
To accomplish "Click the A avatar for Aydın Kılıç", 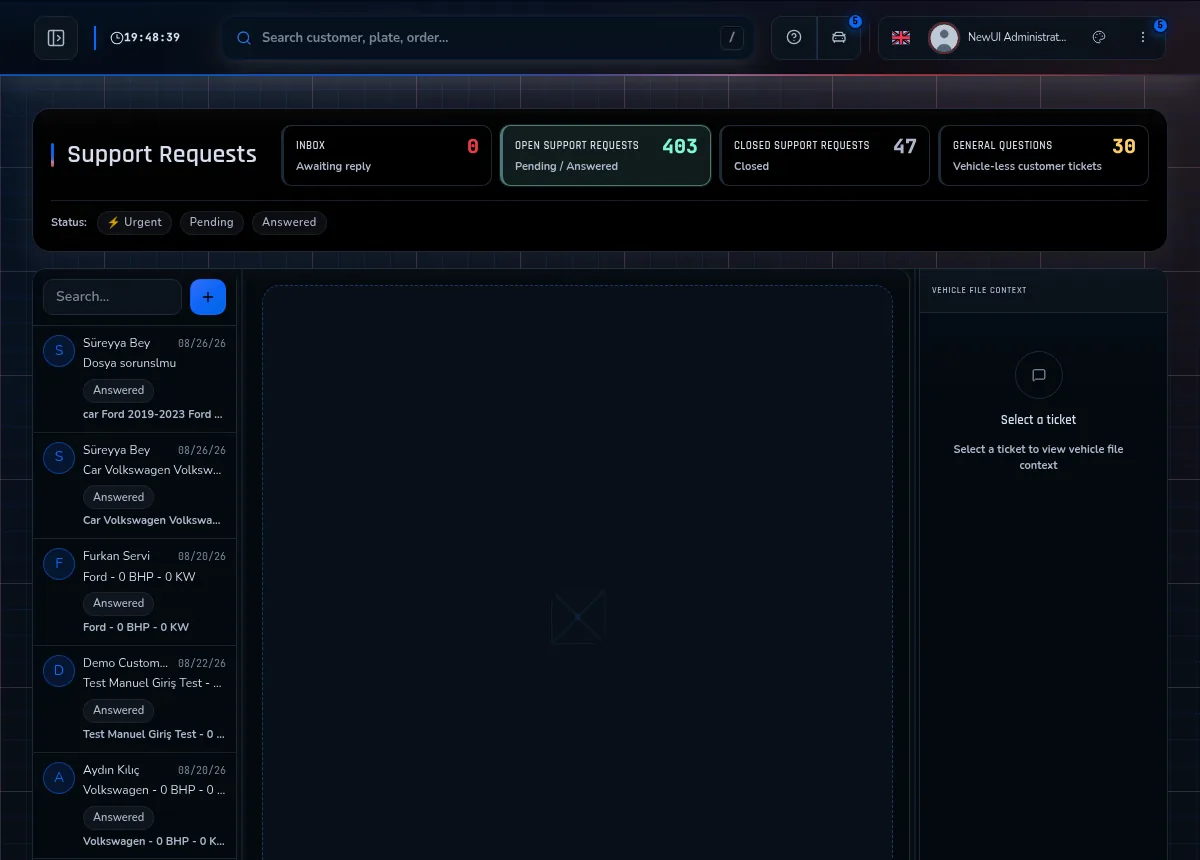I will pos(59,777).
